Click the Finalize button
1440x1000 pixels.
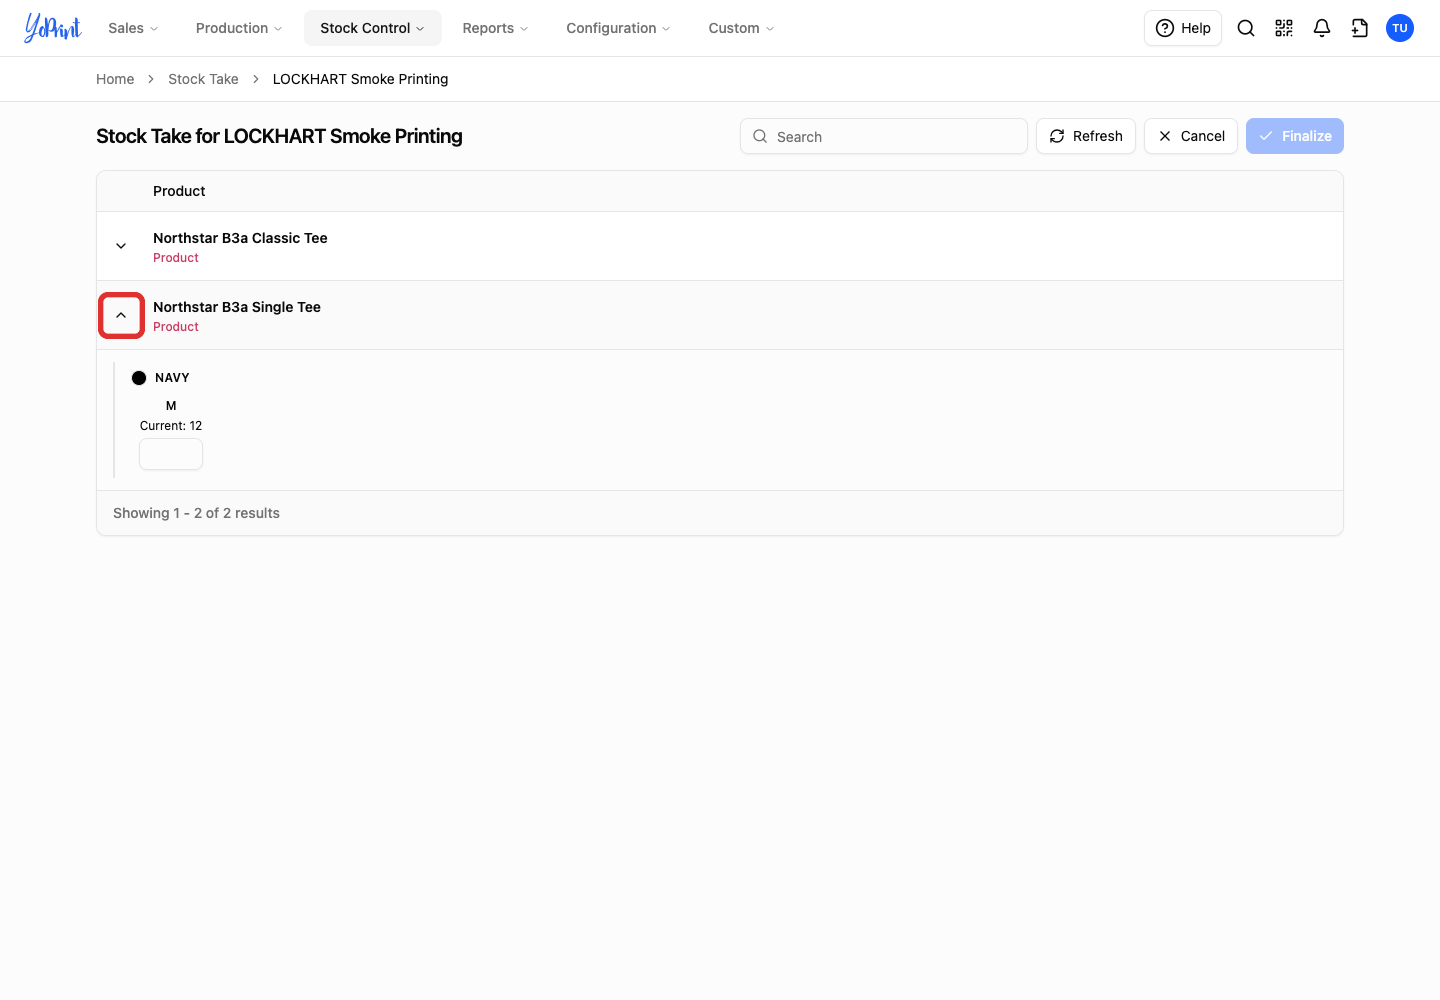(1295, 136)
